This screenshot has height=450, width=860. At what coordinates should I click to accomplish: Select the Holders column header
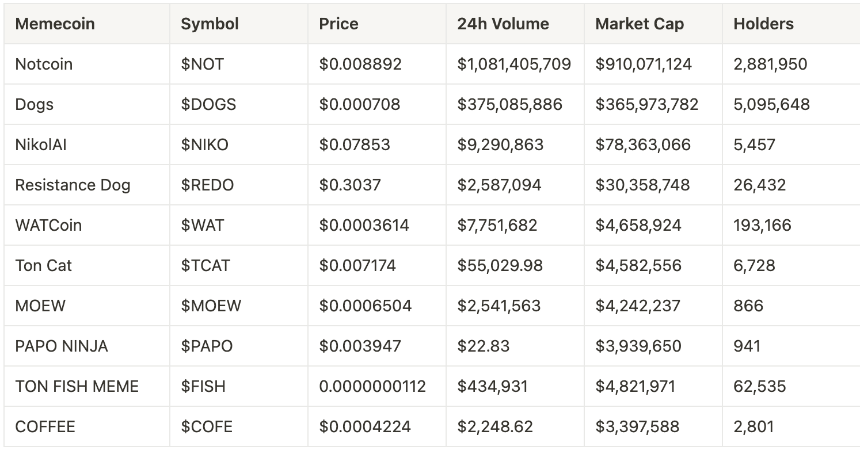763,24
